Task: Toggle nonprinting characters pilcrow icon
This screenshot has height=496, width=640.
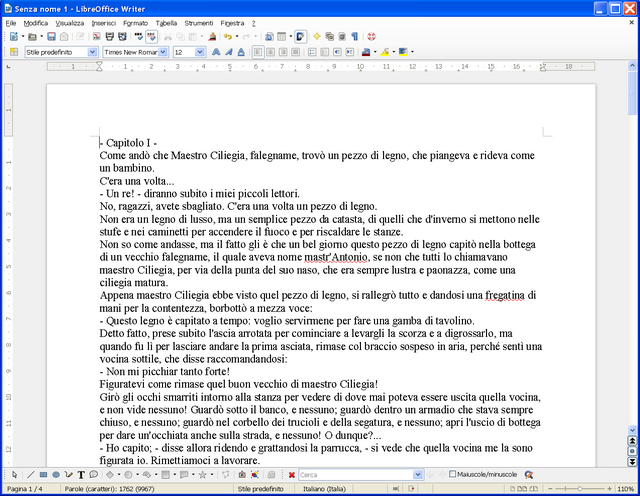Action: point(354,37)
